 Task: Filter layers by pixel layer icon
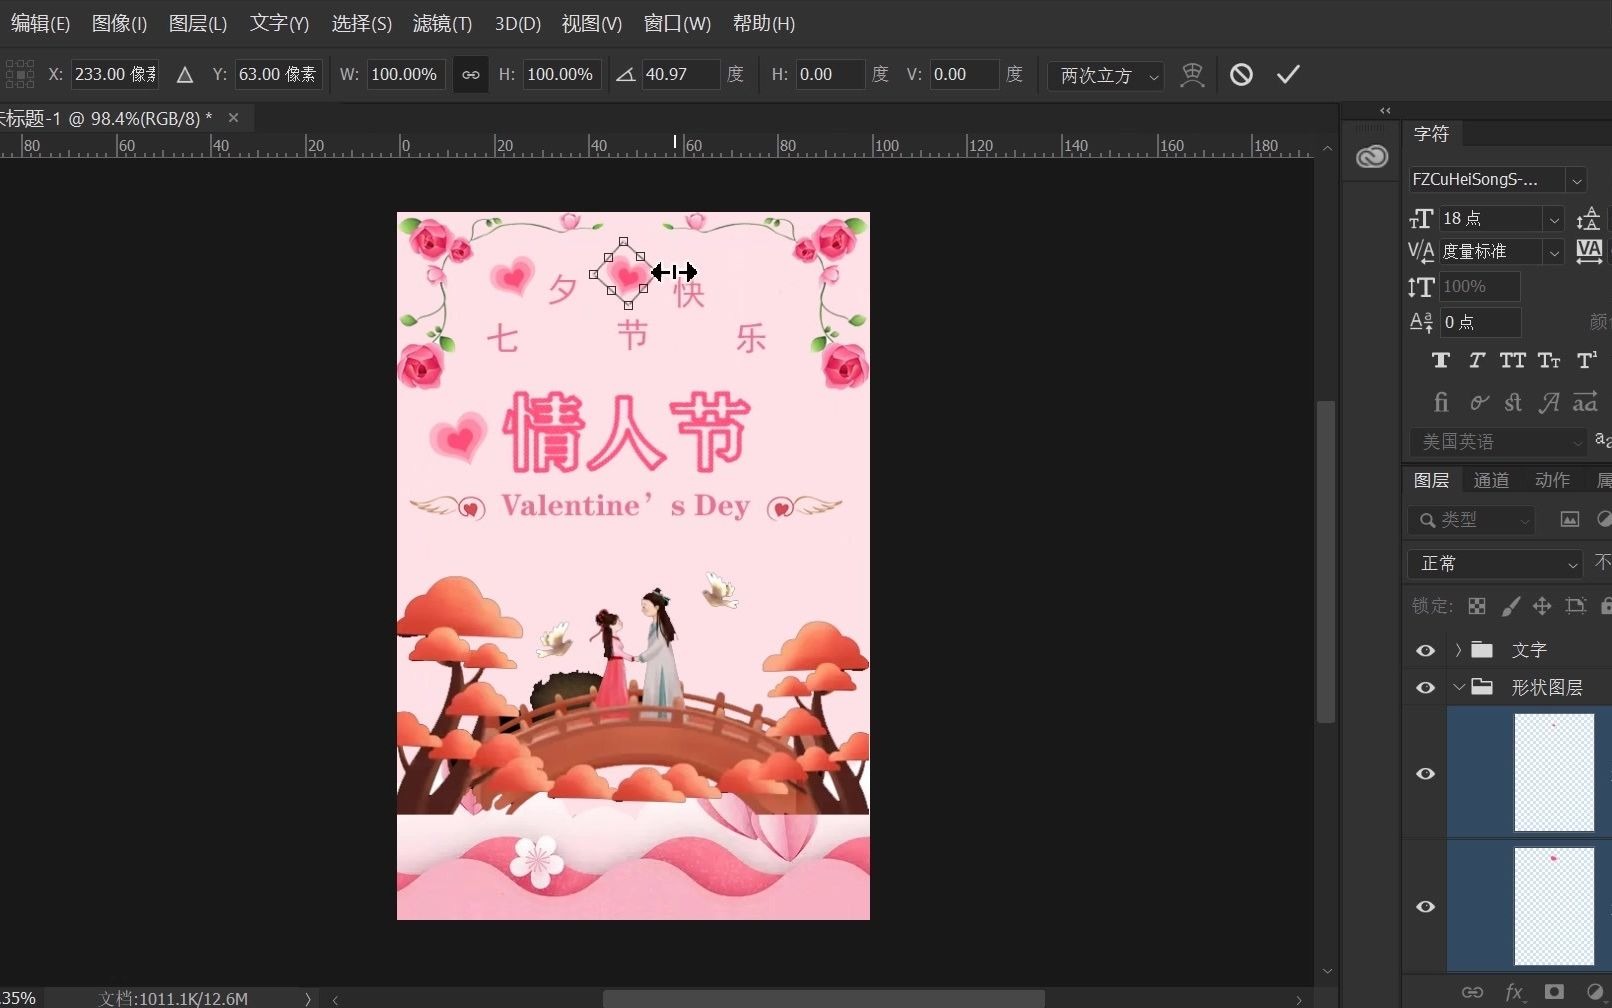(x=1570, y=519)
